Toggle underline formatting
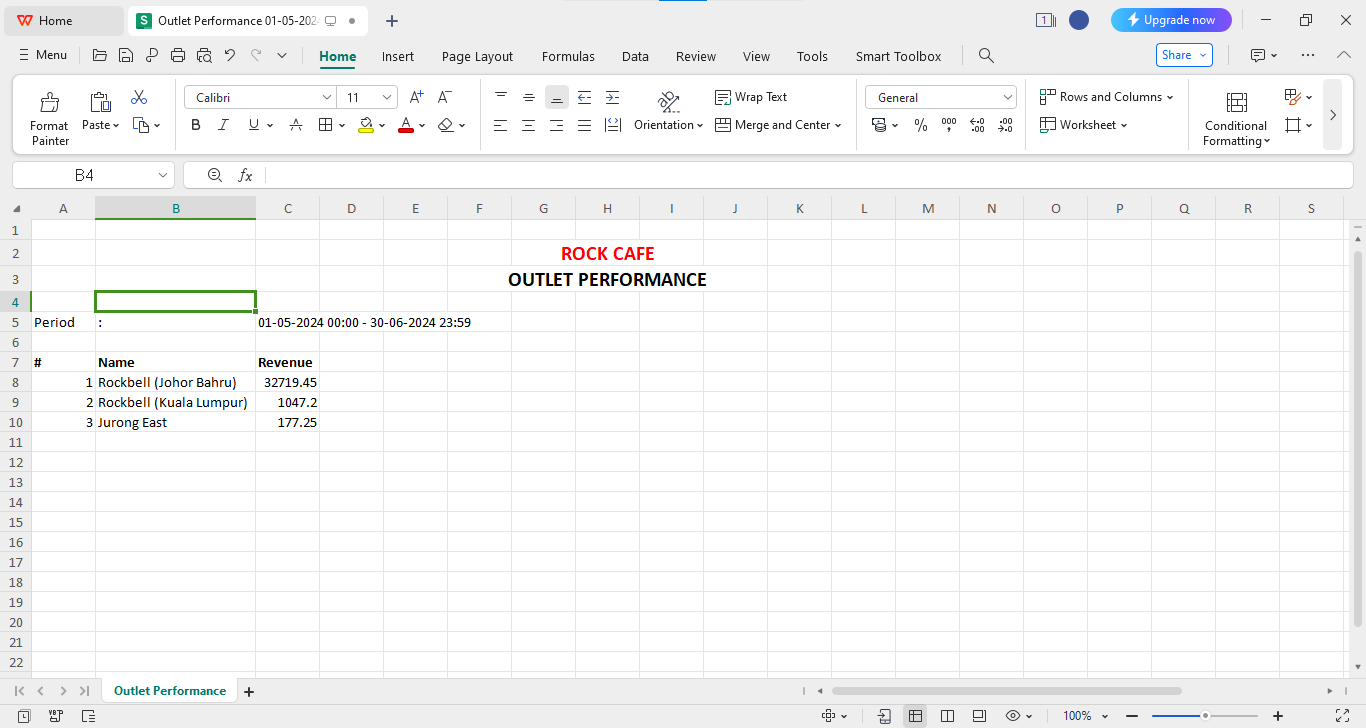This screenshot has height=728, width=1366. [254, 125]
